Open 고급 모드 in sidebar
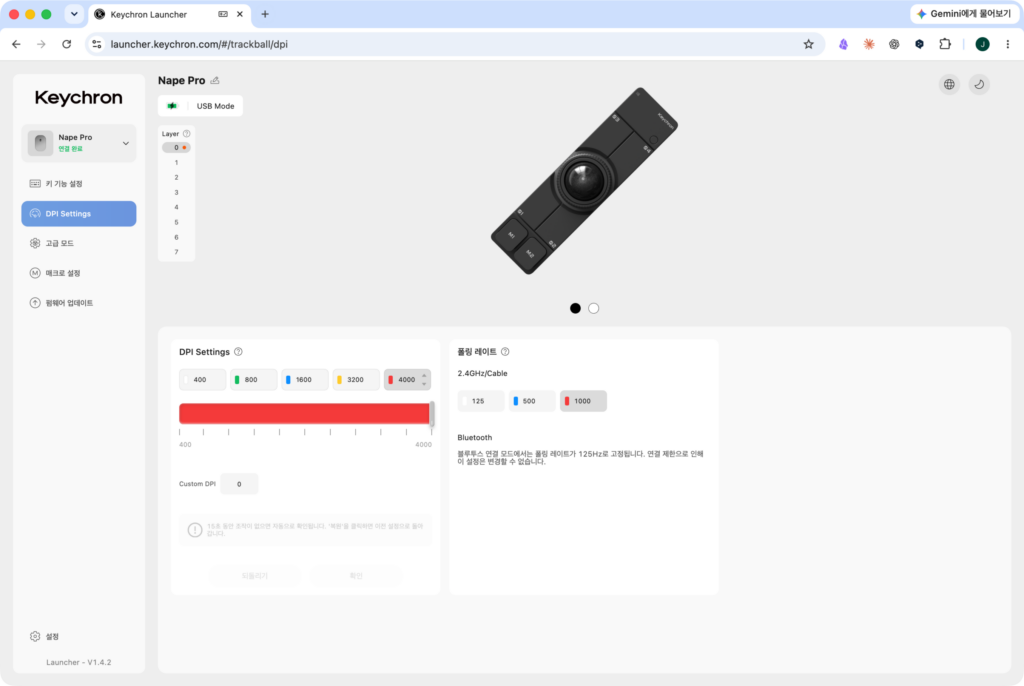This screenshot has width=1024, height=686. click(79, 243)
